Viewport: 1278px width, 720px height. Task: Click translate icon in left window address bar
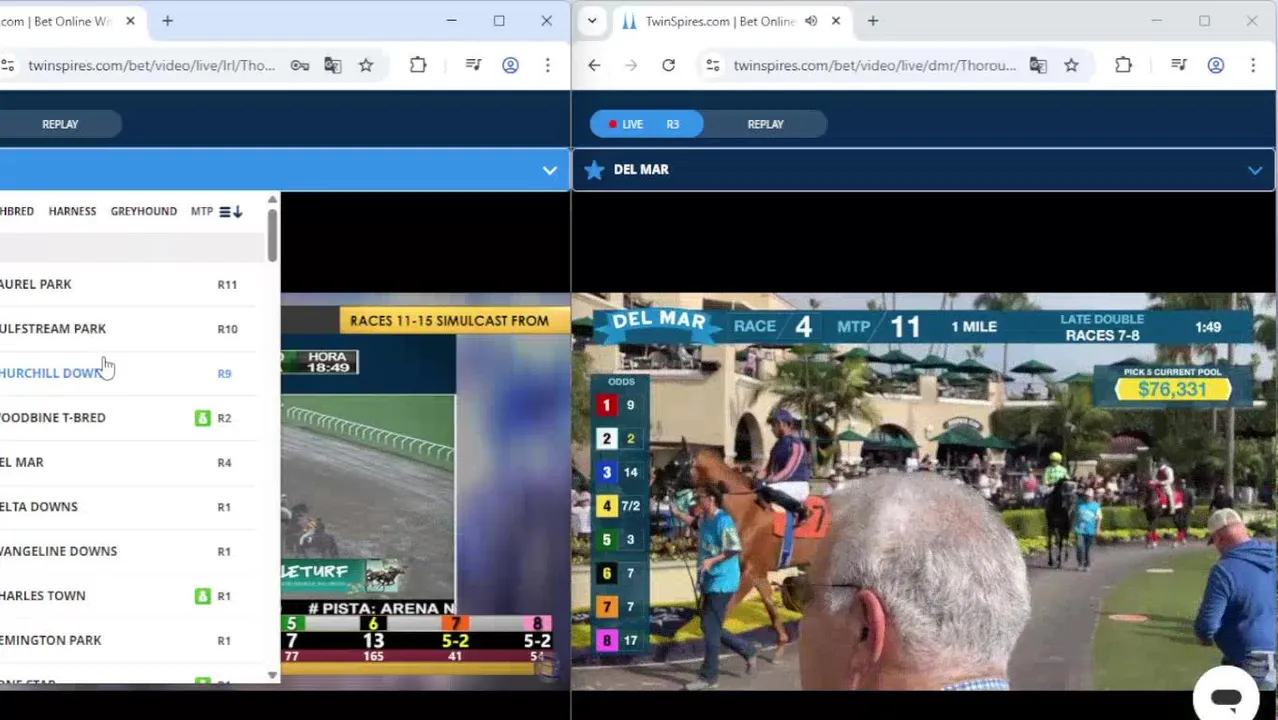(x=332, y=65)
